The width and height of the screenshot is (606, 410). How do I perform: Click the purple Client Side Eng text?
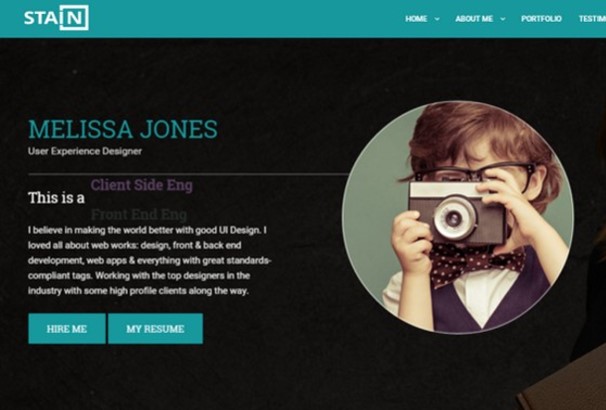coord(141,185)
